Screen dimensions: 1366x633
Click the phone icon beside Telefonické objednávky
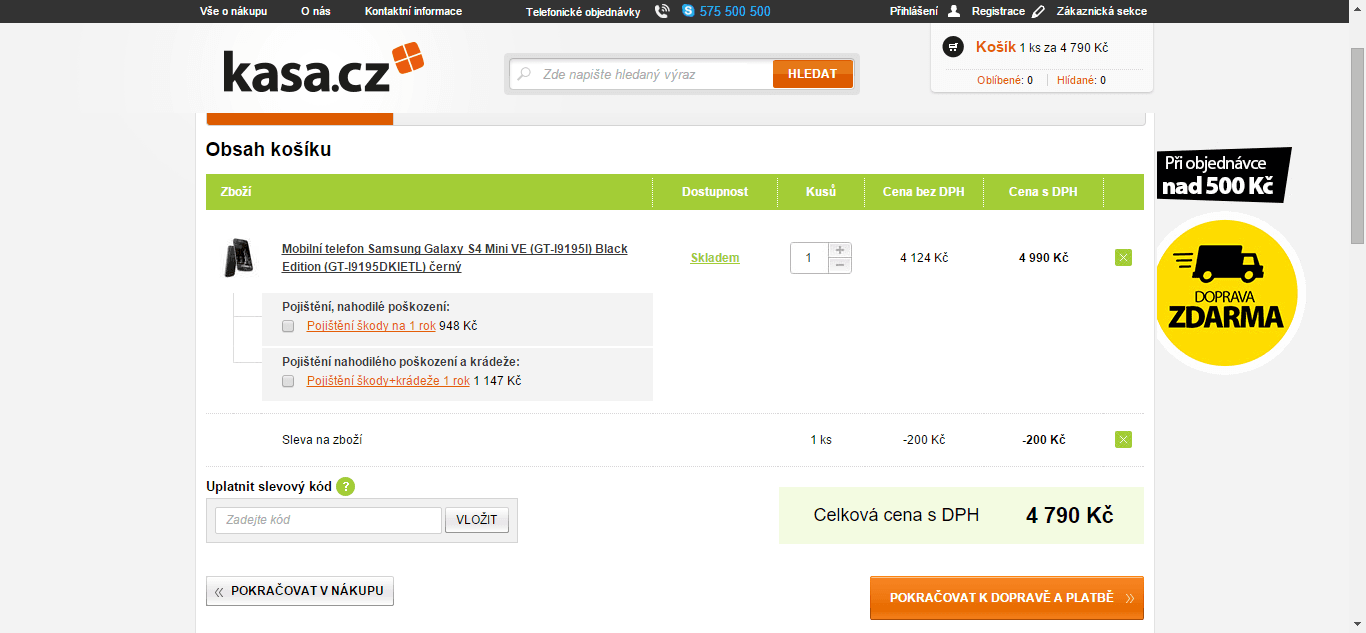662,11
